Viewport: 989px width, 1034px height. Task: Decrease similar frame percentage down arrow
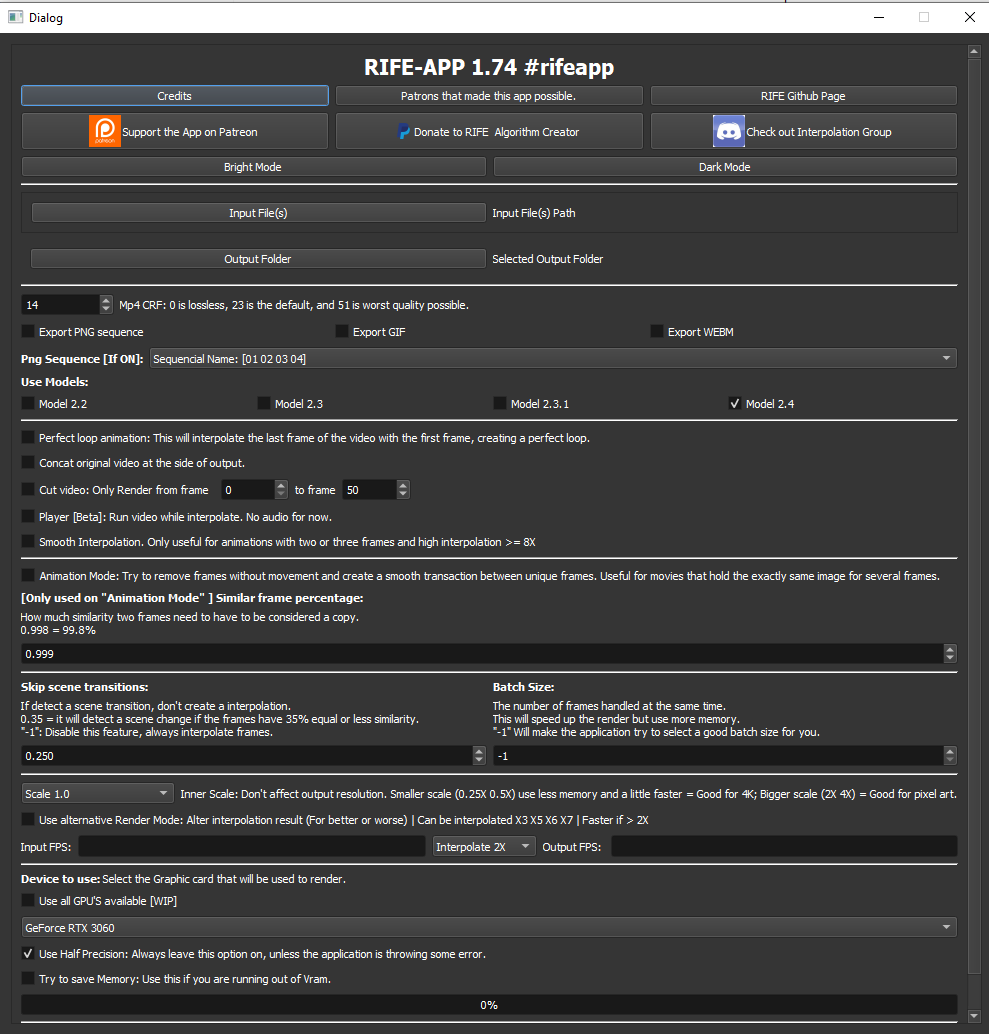[949, 658]
